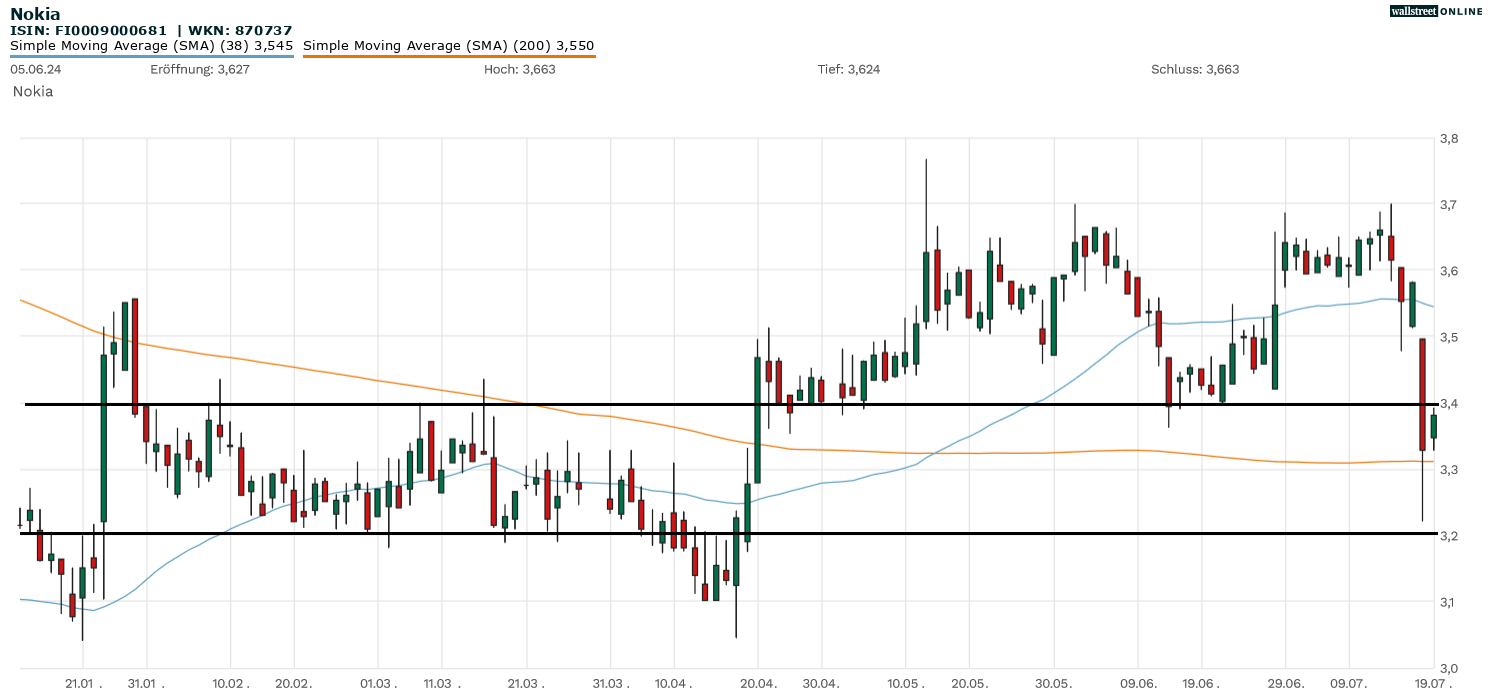The image size is (1490, 689).
Task: Click the Schluss: 3,663 value
Action: (x=1195, y=69)
